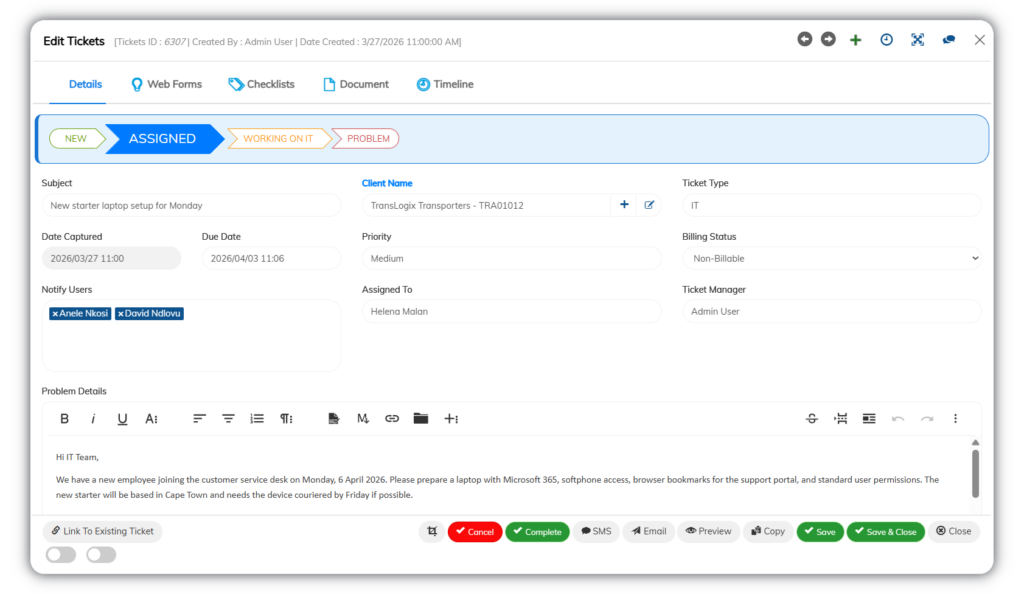
Task: Insert ordered list in editor
Action: pos(257,419)
